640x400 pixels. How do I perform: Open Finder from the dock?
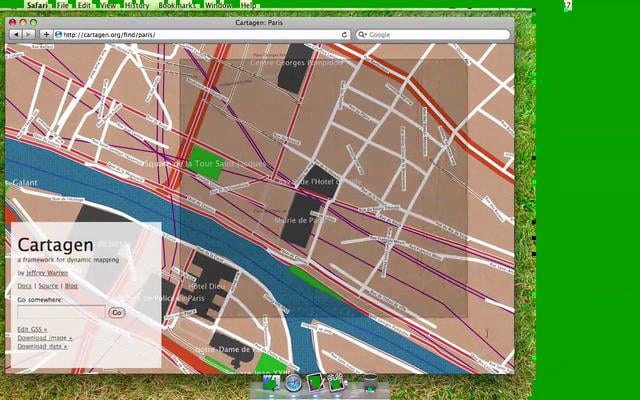point(271,383)
